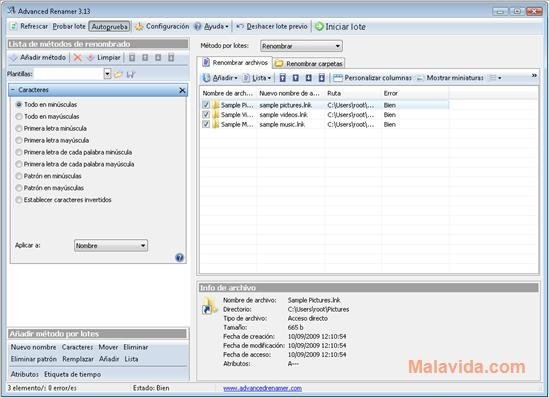The height and width of the screenshot is (398, 549).
Task: Add Etiqueta de tiempo batch method
Action: (72, 374)
